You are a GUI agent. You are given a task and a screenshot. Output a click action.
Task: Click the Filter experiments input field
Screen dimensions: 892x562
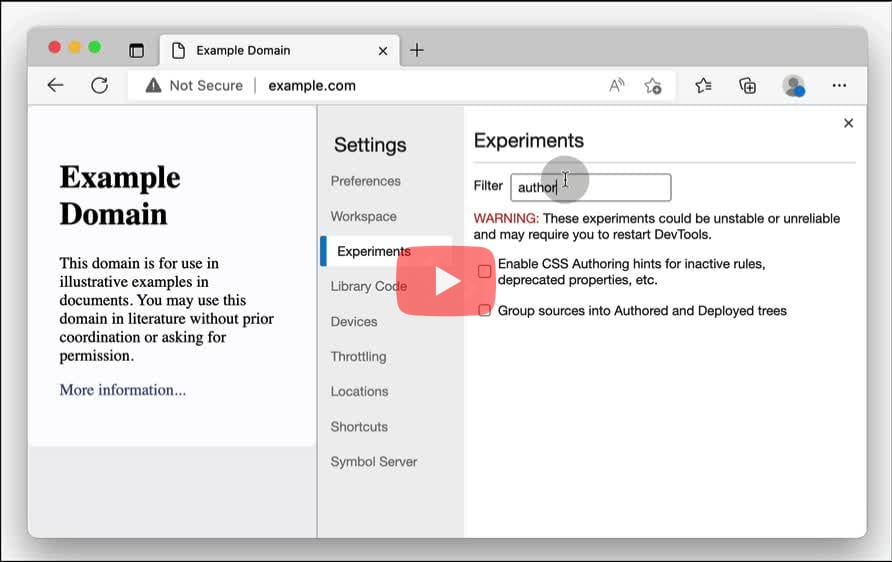[x=590, y=187]
